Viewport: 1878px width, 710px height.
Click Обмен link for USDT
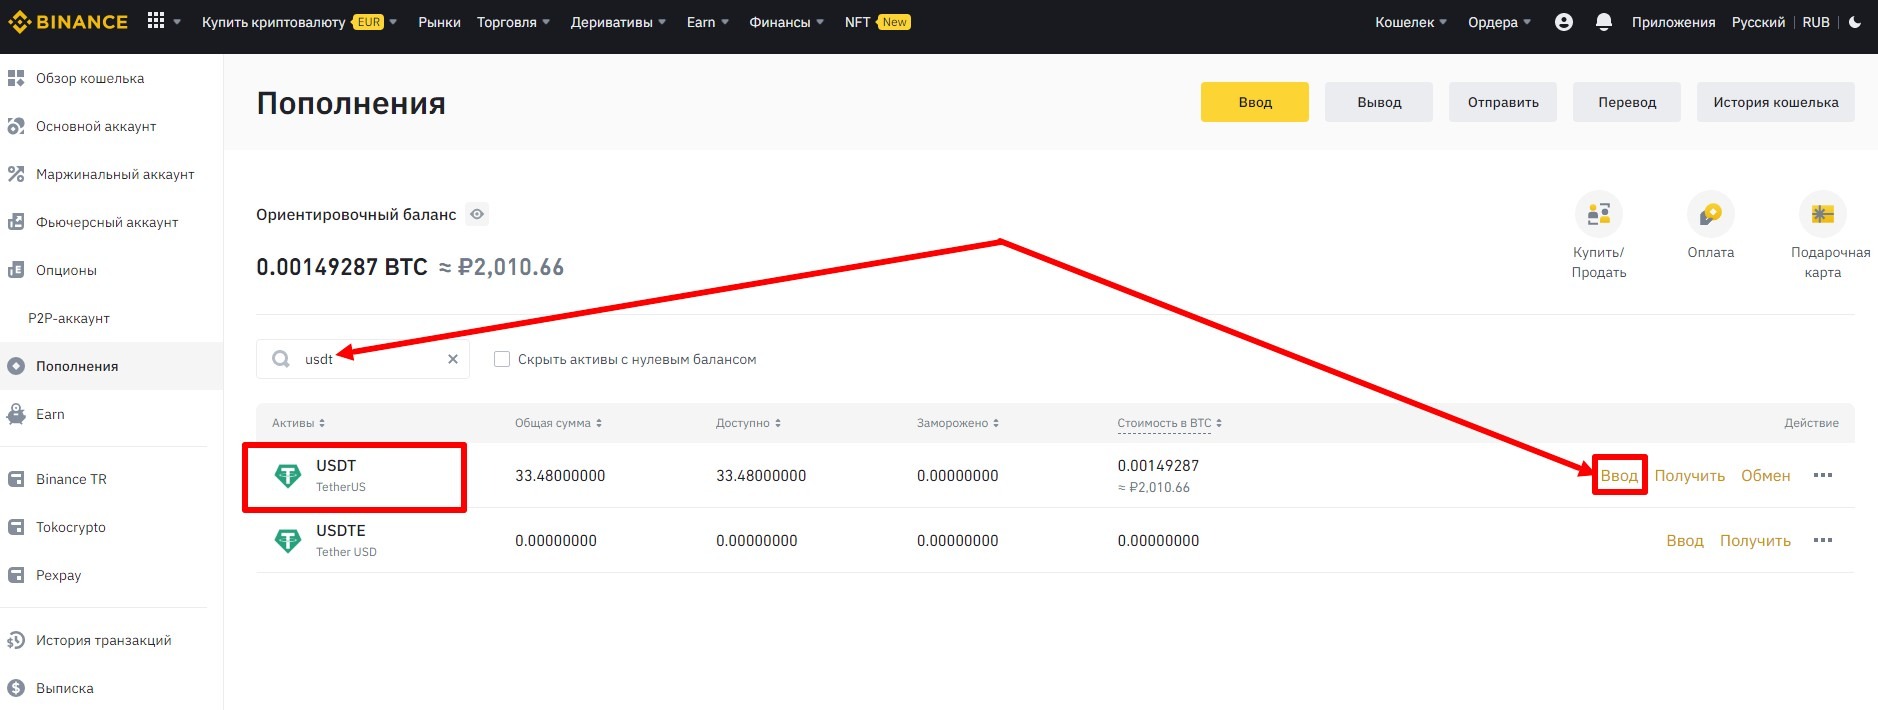click(x=1765, y=476)
